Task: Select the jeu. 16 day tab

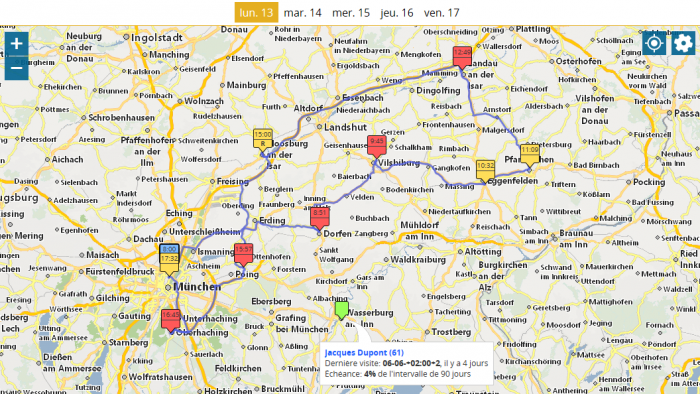Action: [x=397, y=12]
